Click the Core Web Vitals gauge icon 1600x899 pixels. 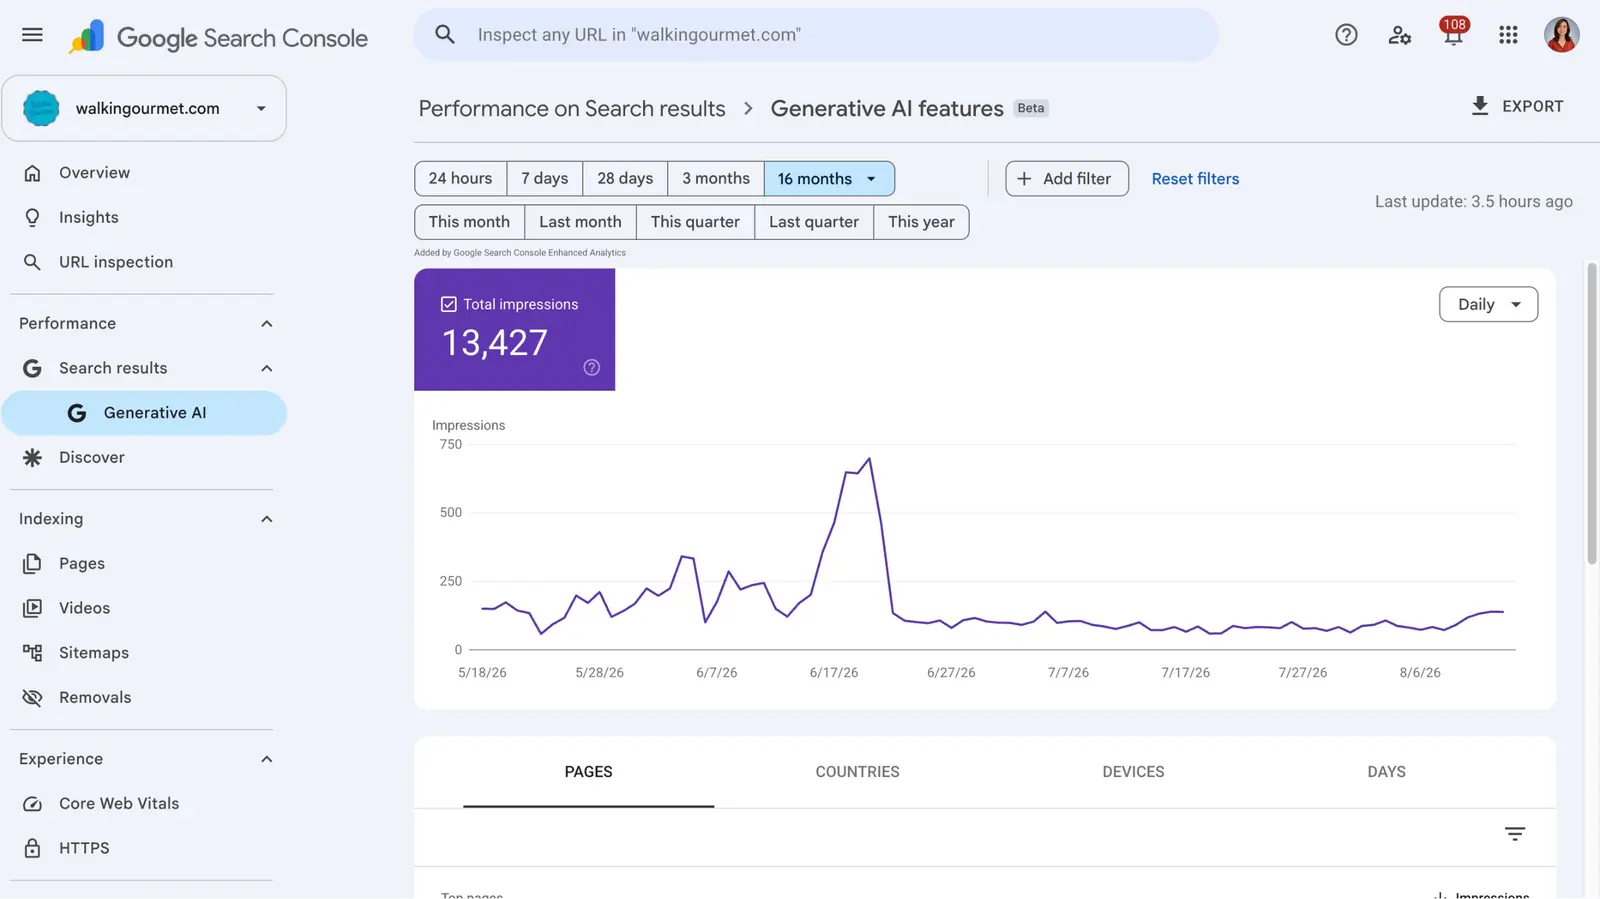(33, 804)
